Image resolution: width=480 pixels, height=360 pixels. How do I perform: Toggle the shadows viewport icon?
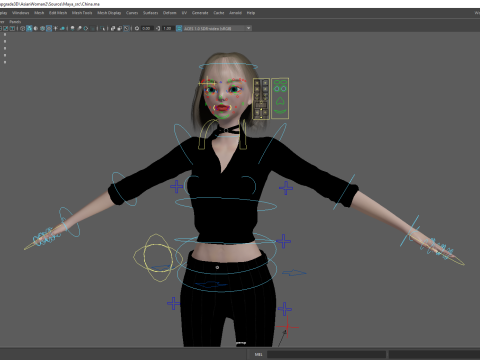click(x=62, y=28)
